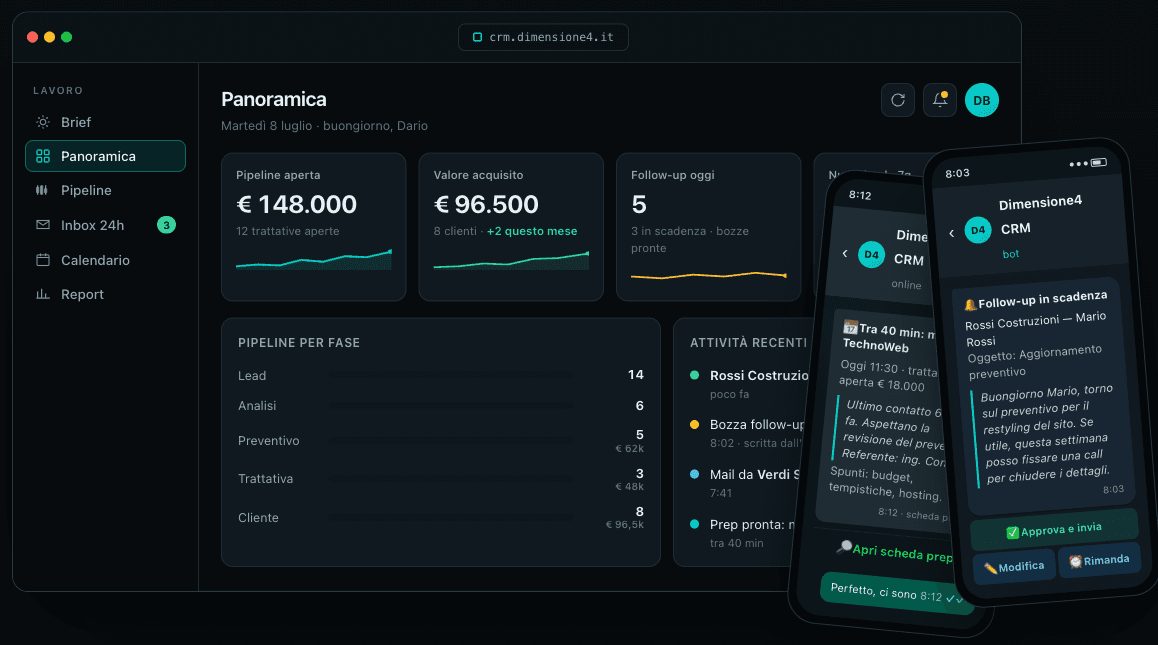Click Pipeline aperta sparkline chart
Viewport: 1158px width, 645px height.
(314, 259)
